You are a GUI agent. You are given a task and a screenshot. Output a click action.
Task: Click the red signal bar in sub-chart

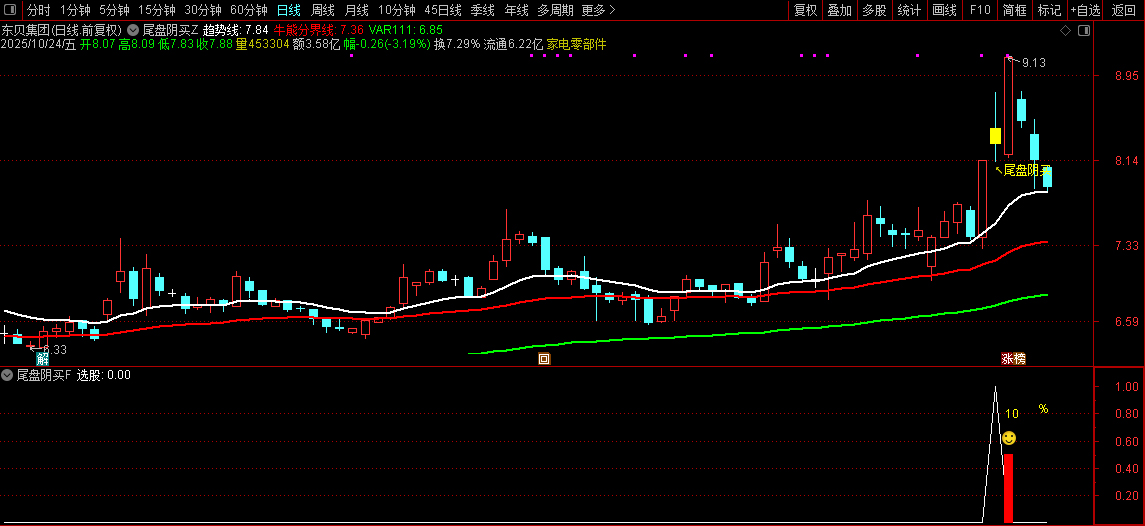[1008, 488]
